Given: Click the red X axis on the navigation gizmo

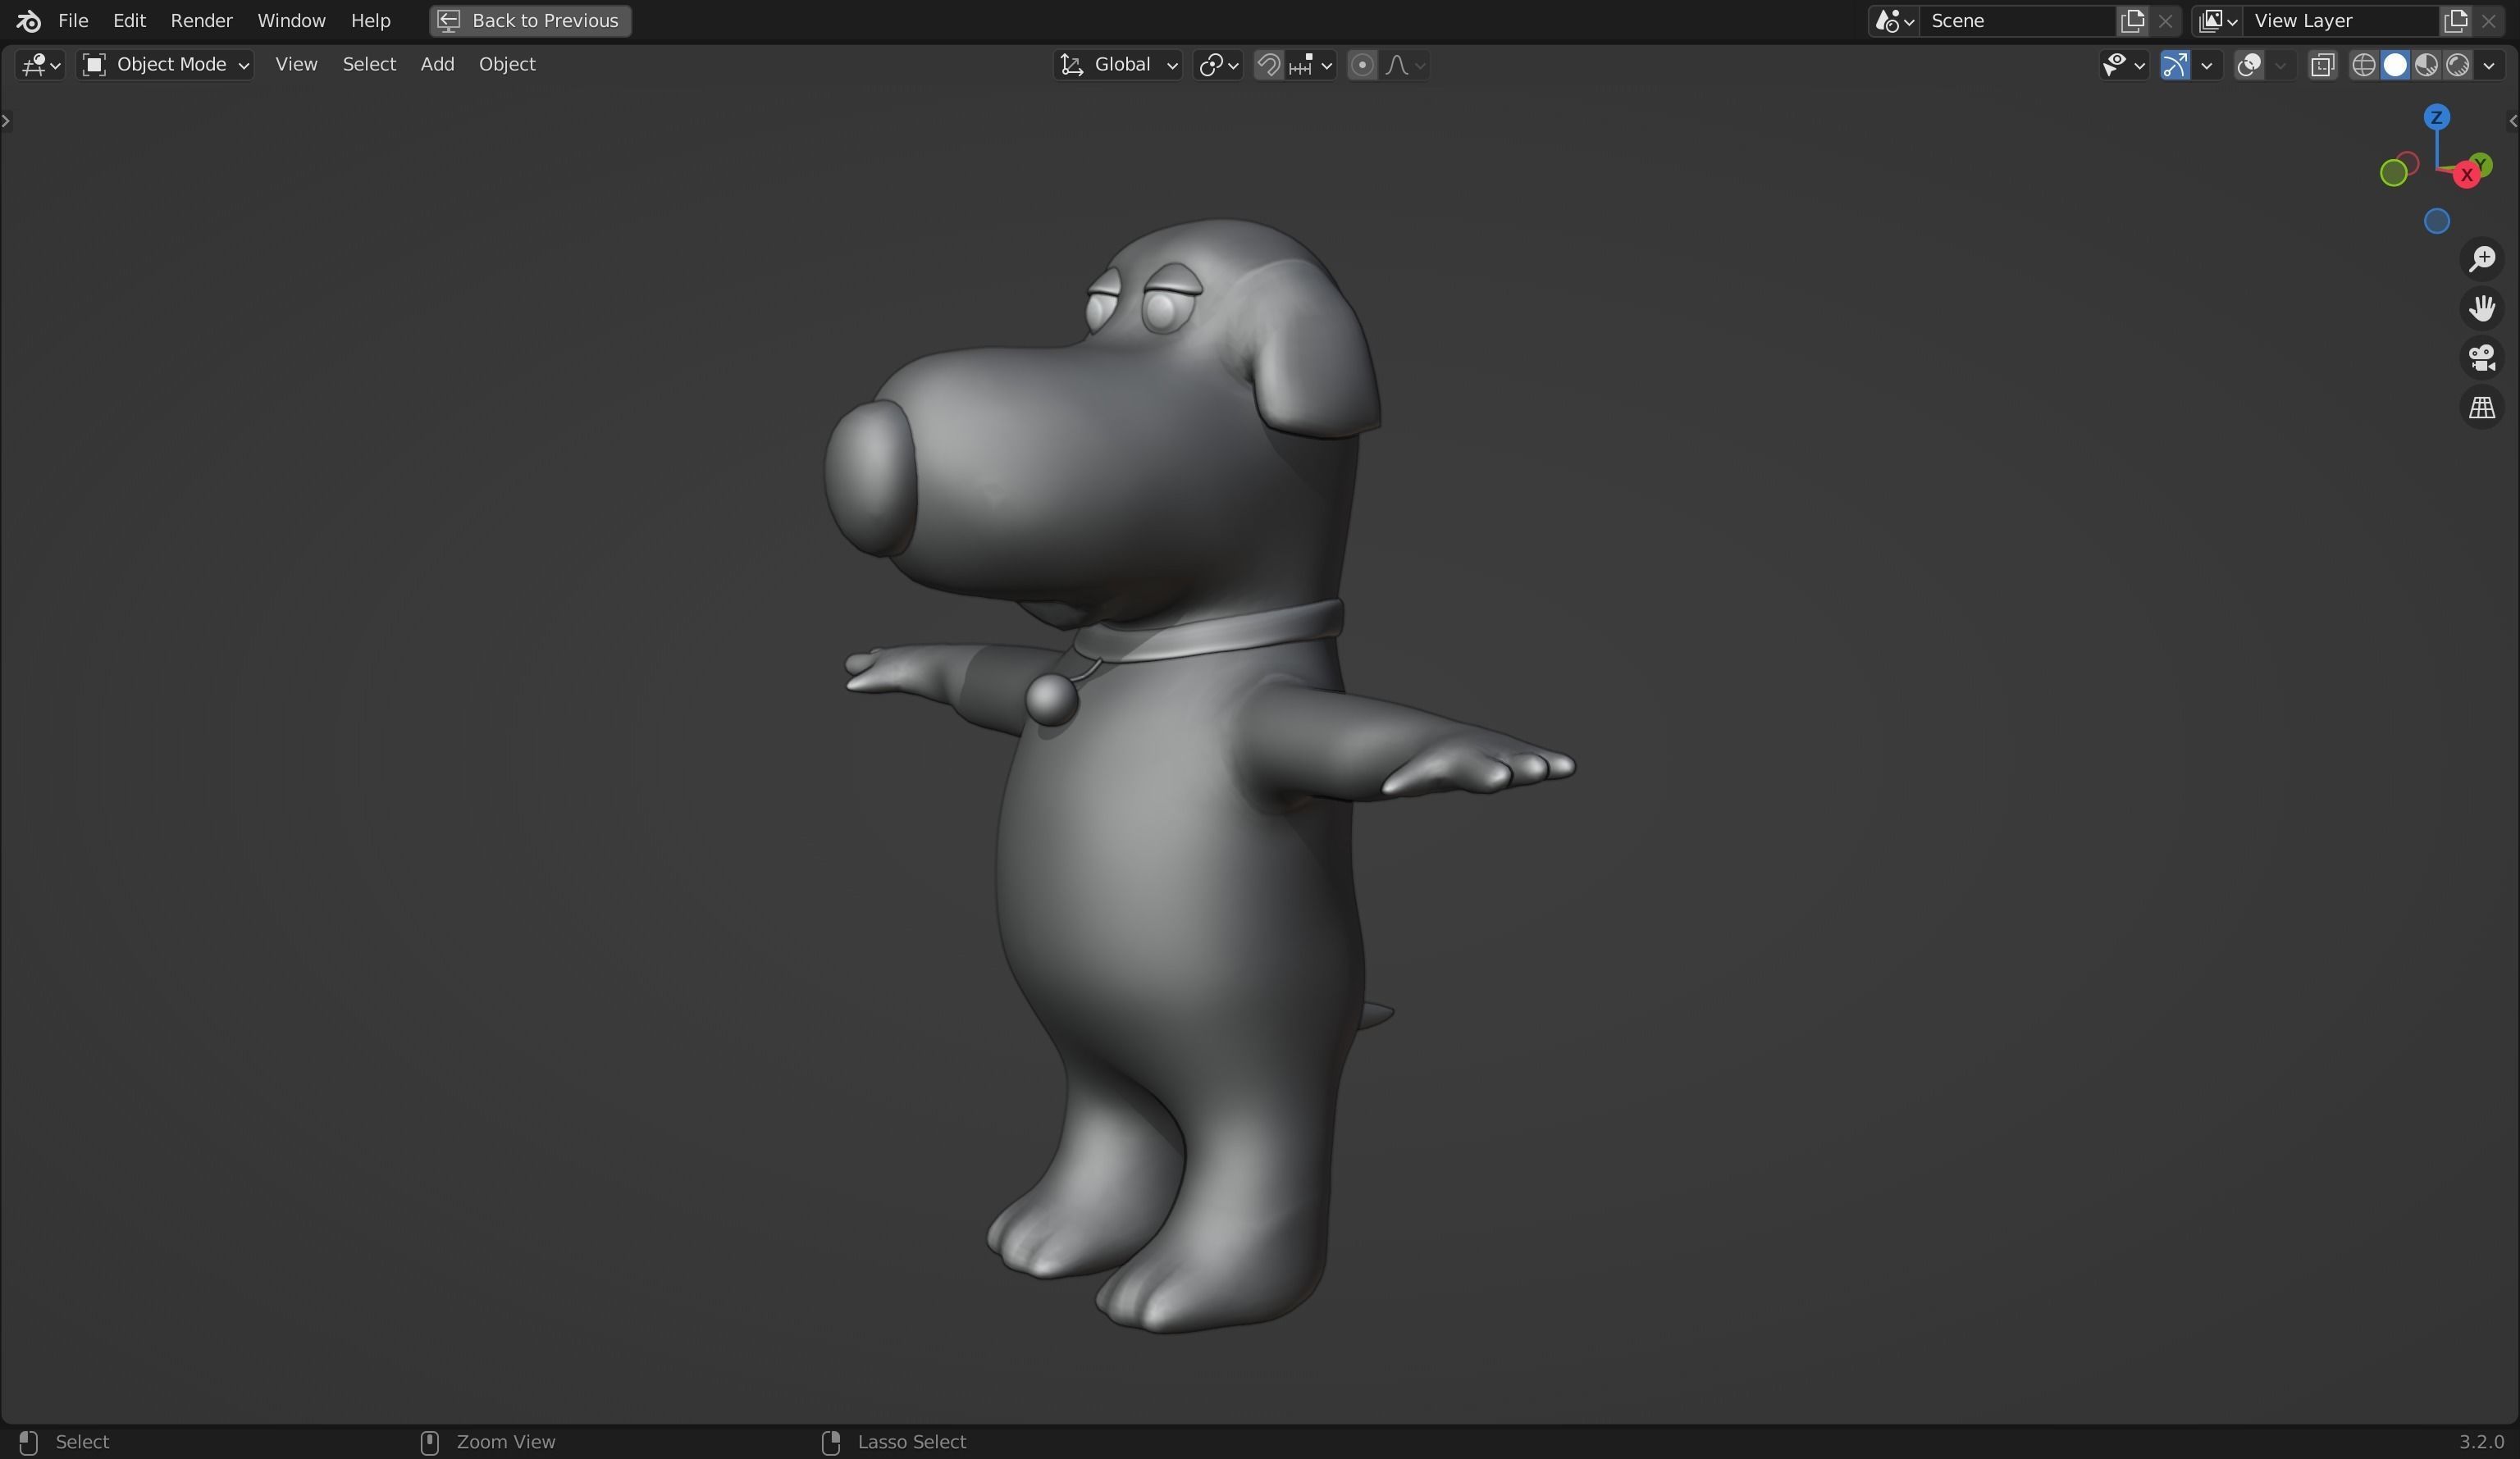Looking at the screenshot, I should point(2466,175).
